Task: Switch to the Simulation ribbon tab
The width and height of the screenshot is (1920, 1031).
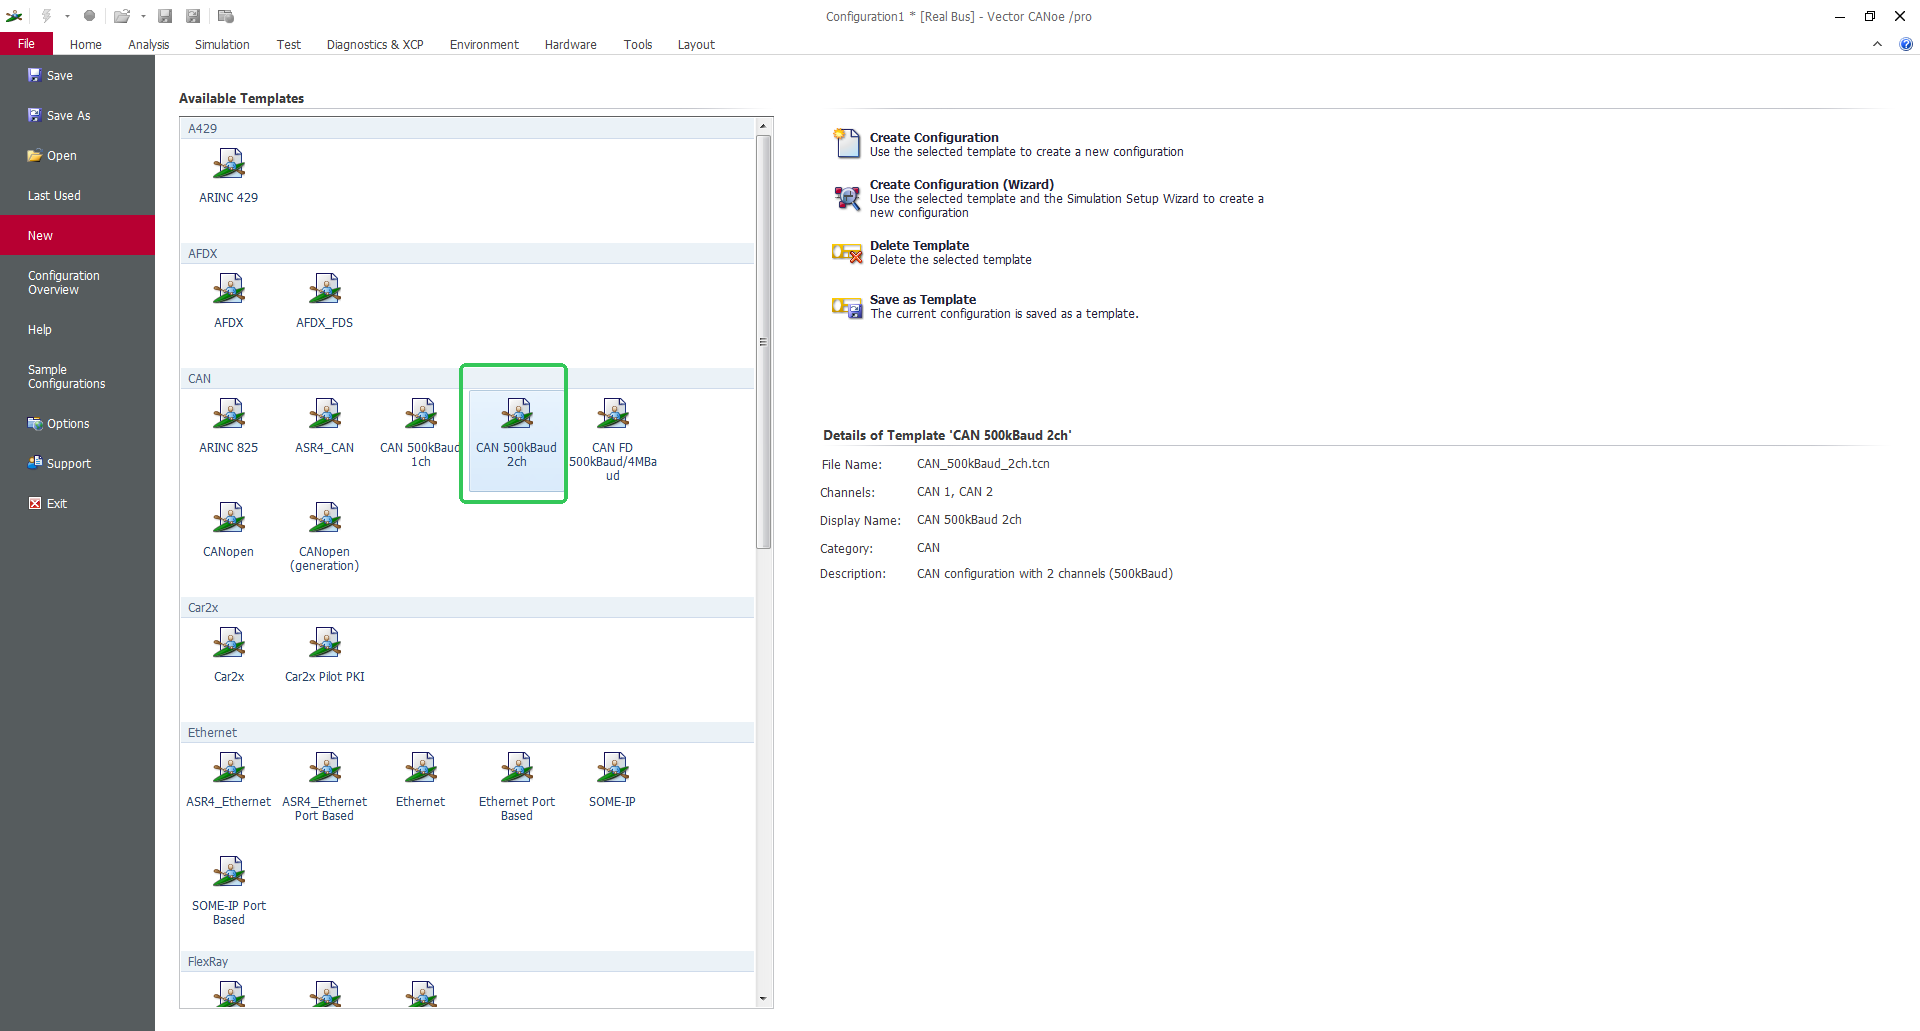Action: 222,45
